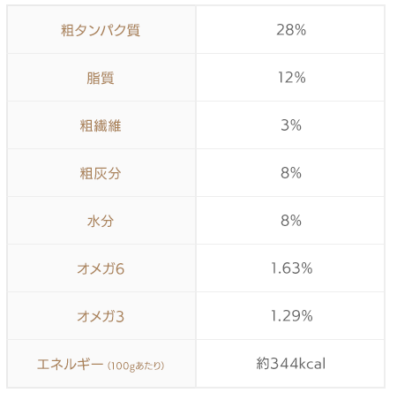Click the 粗灰分 row label
The width and height of the screenshot is (397, 400).
click(x=101, y=173)
